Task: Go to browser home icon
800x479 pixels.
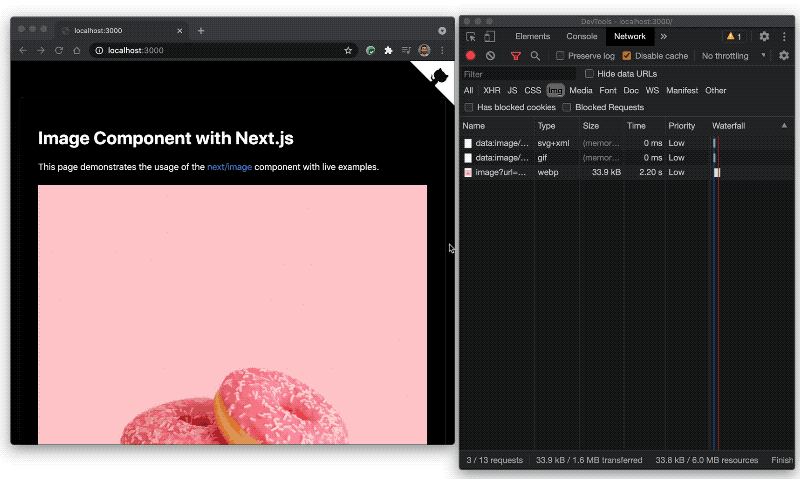Action: tap(77, 51)
